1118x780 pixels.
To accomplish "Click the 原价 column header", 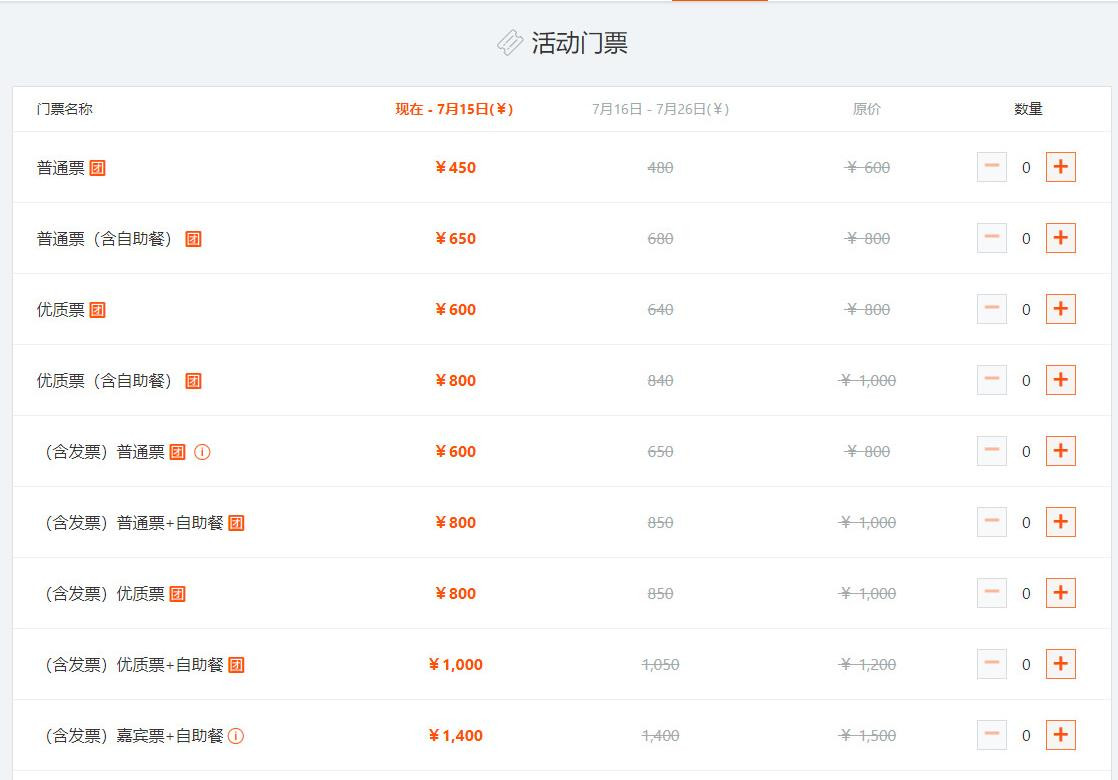I will point(866,110).
